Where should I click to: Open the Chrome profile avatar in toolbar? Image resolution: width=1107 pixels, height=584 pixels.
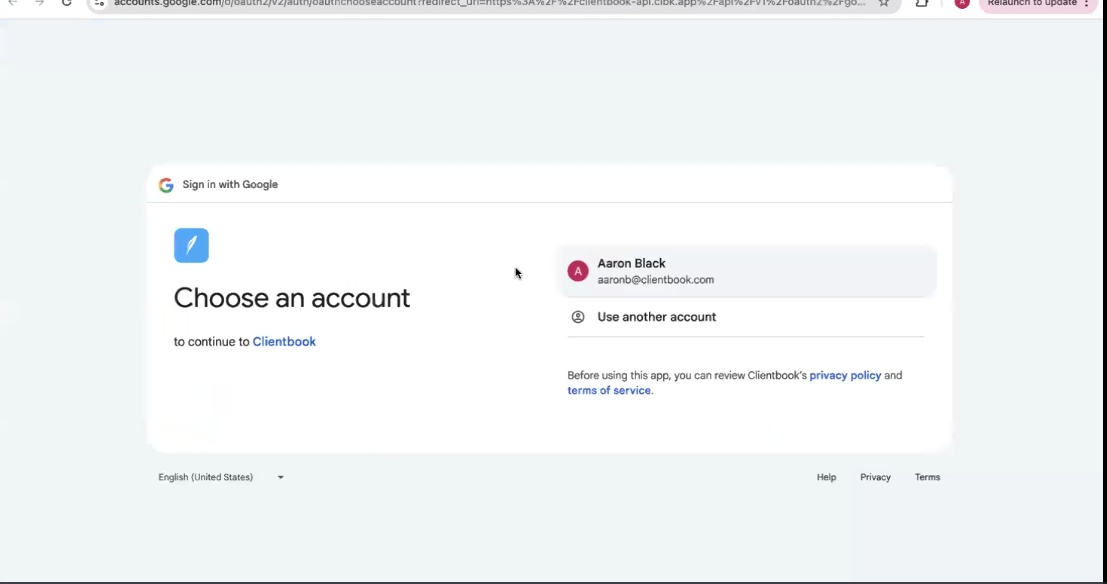coord(962,3)
